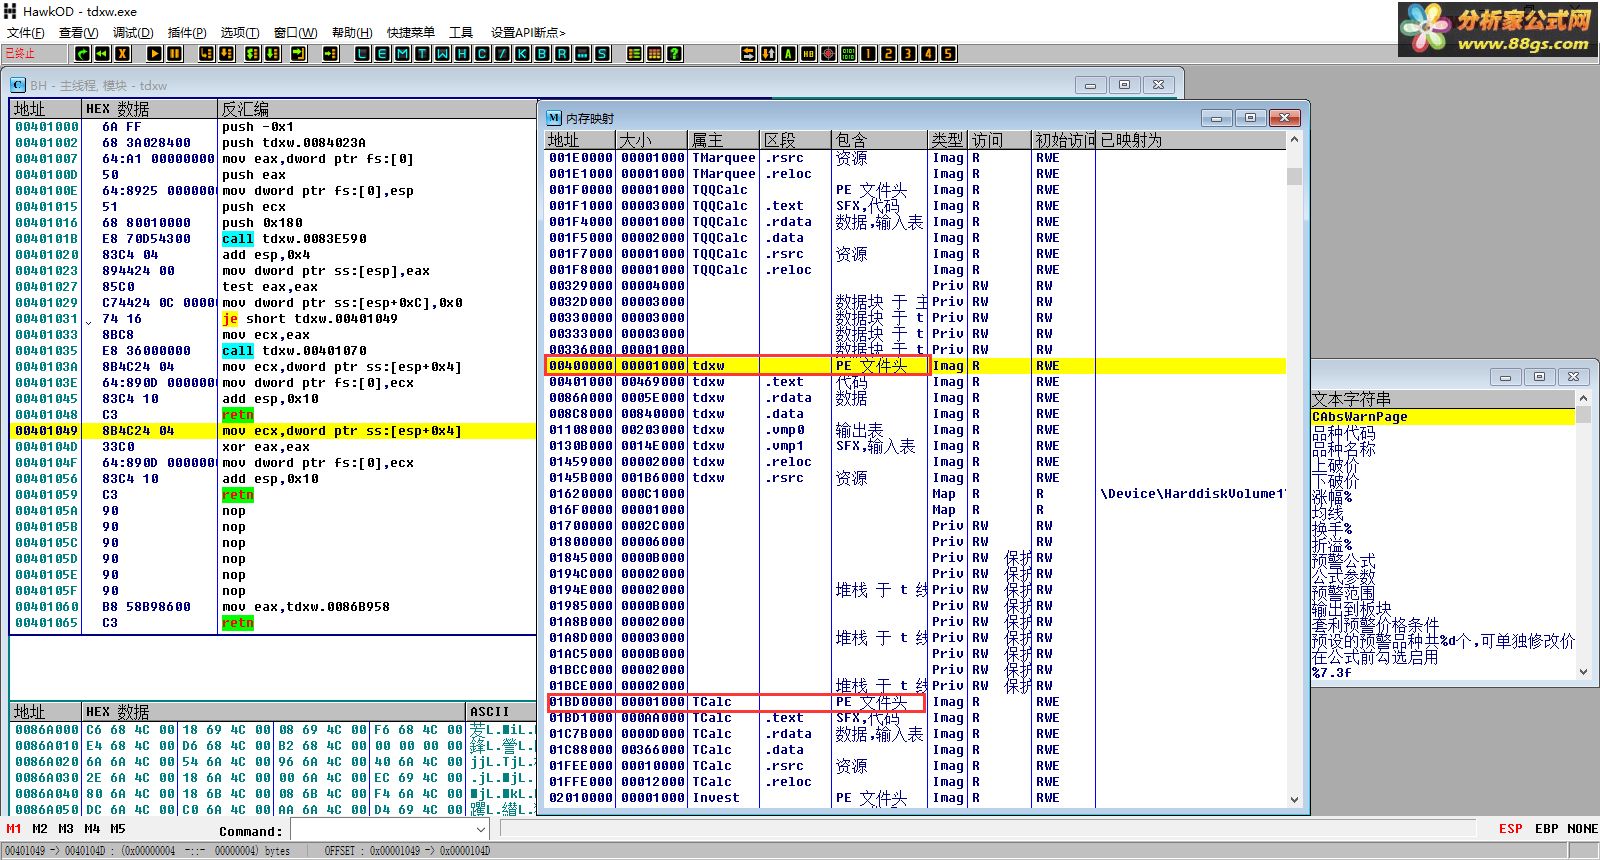Open the T threads icon
This screenshot has height=860, width=1600.
point(422,54)
